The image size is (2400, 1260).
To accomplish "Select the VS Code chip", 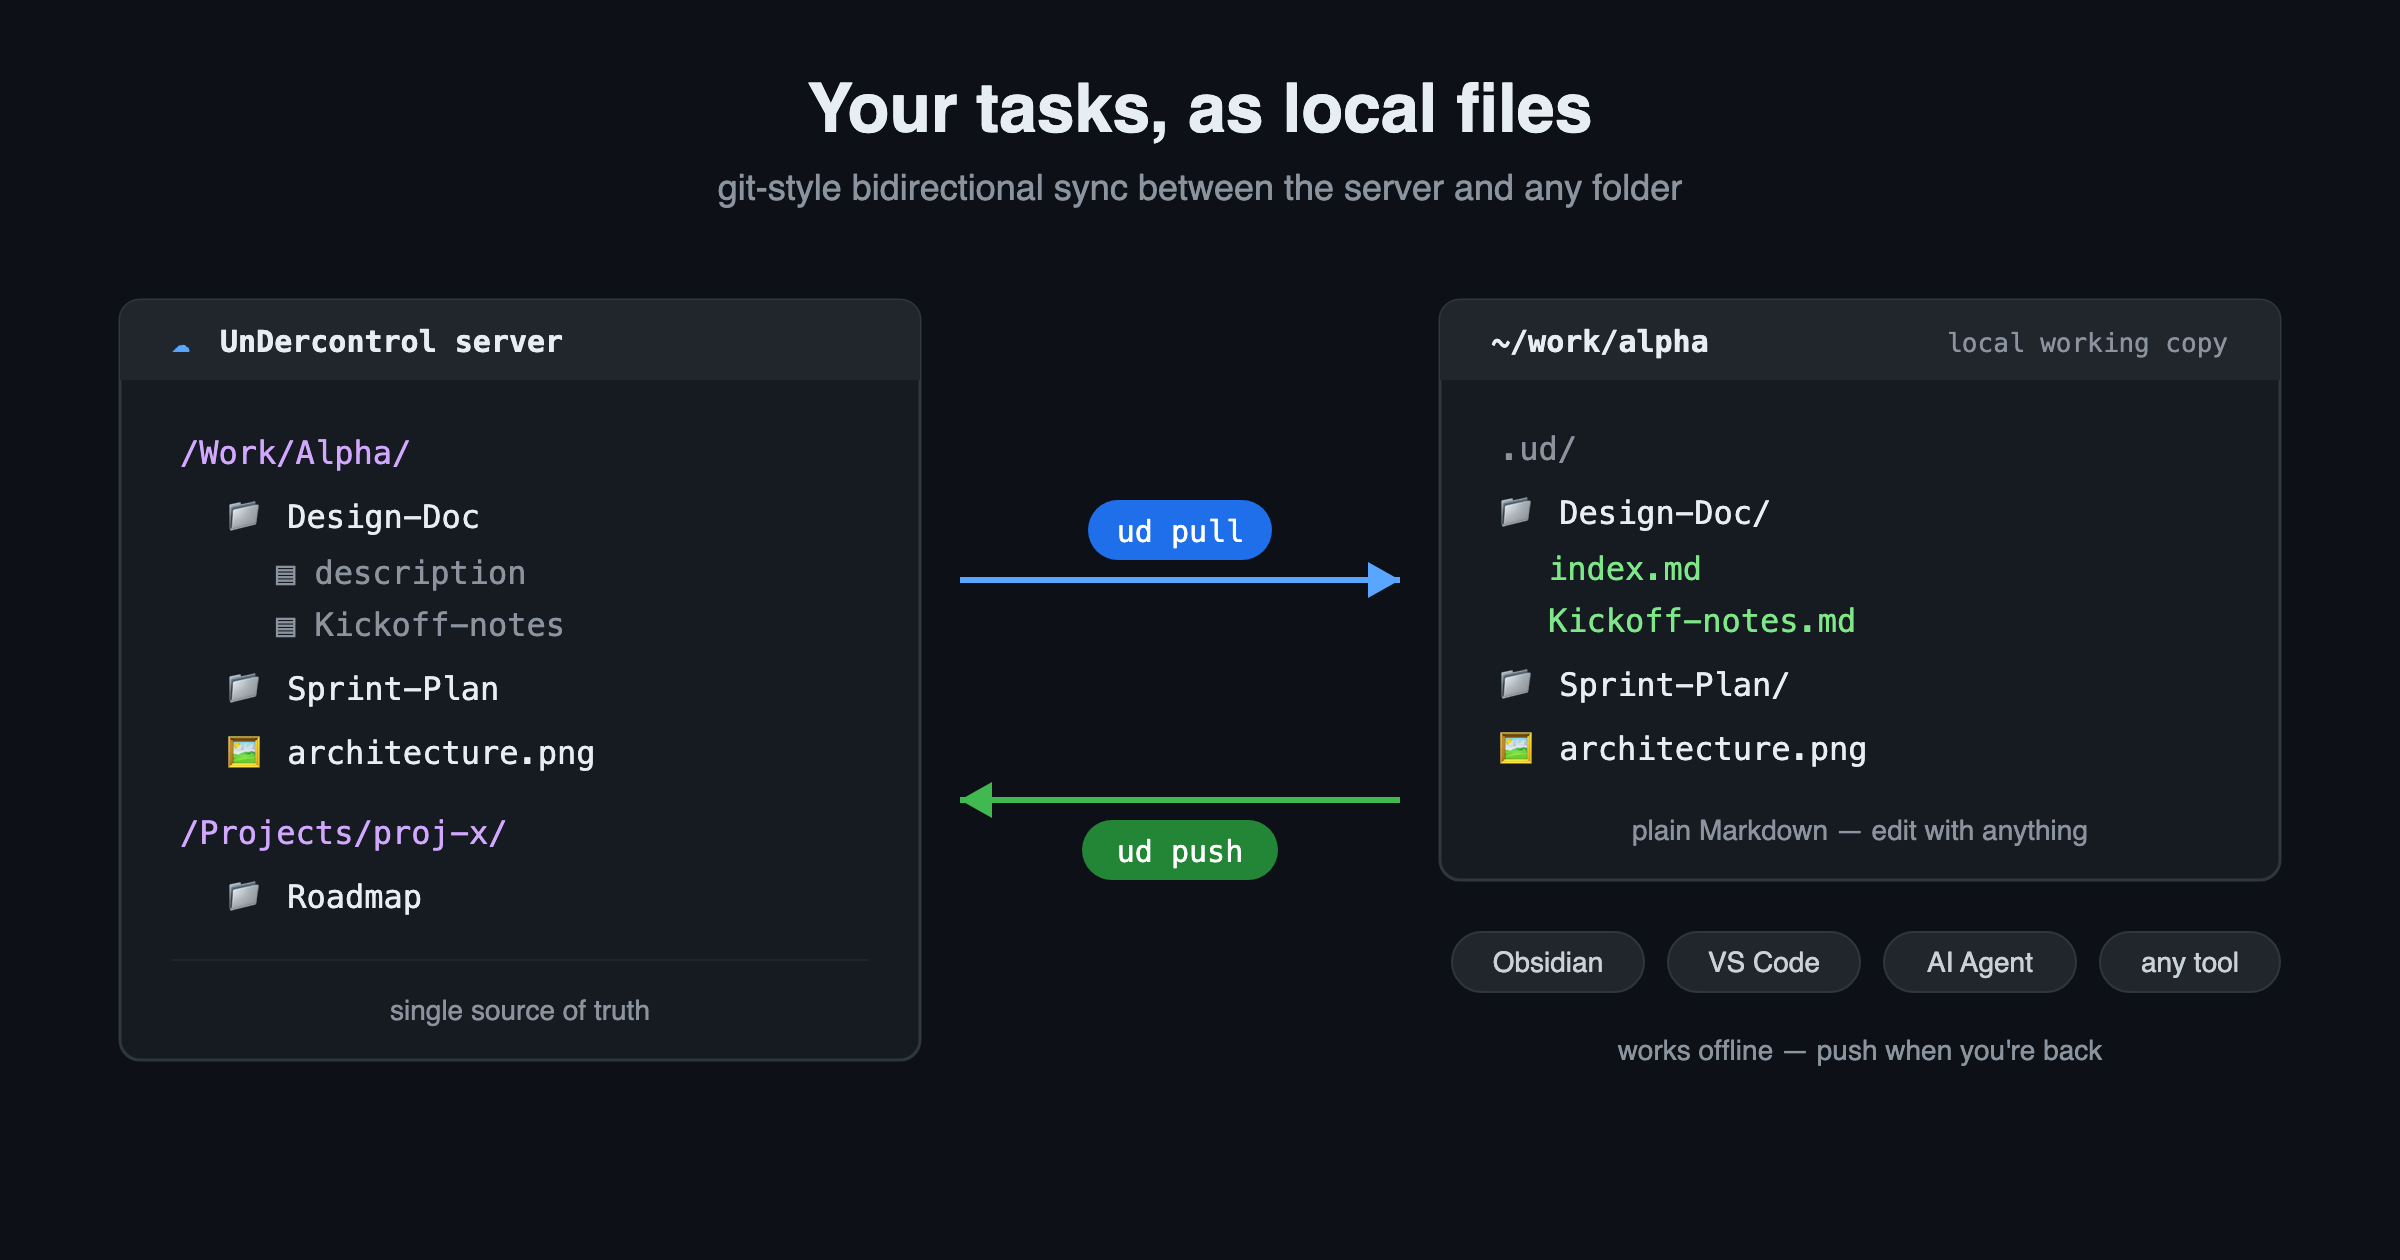I will point(1764,962).
